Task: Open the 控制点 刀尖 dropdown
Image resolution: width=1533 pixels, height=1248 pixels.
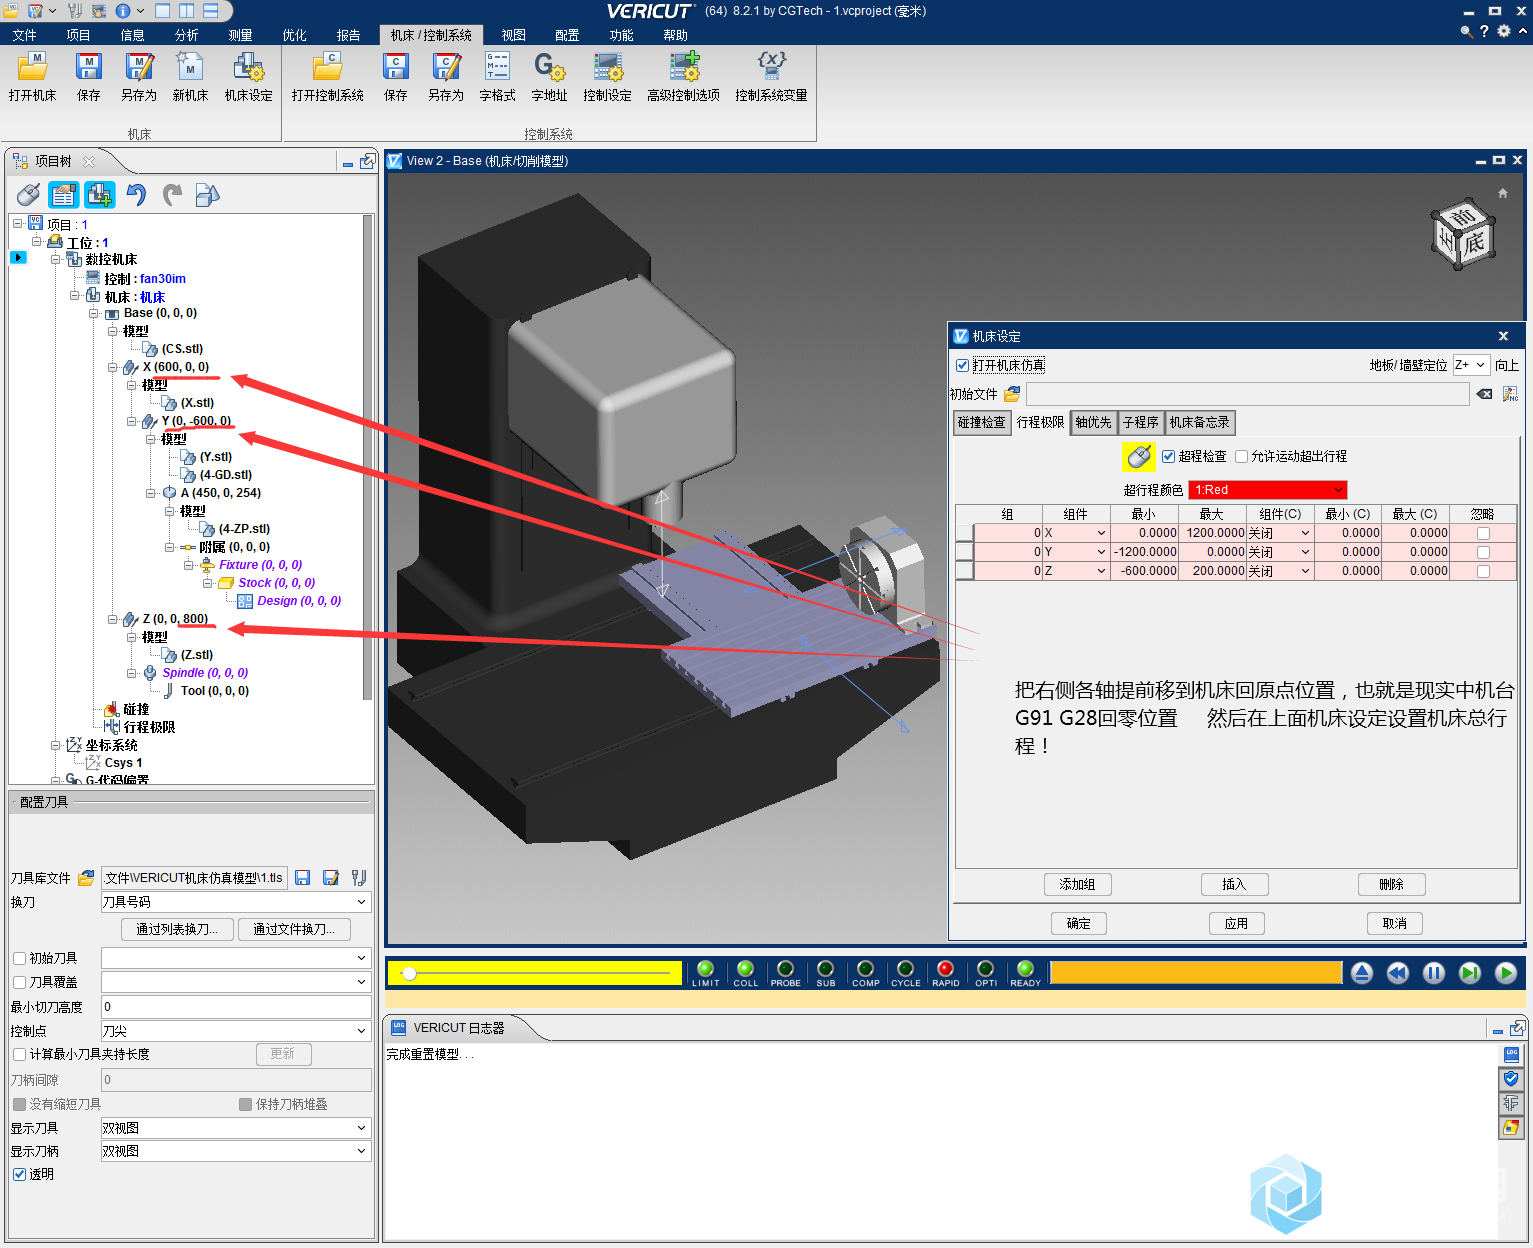Action: (x=236, y=1031)
